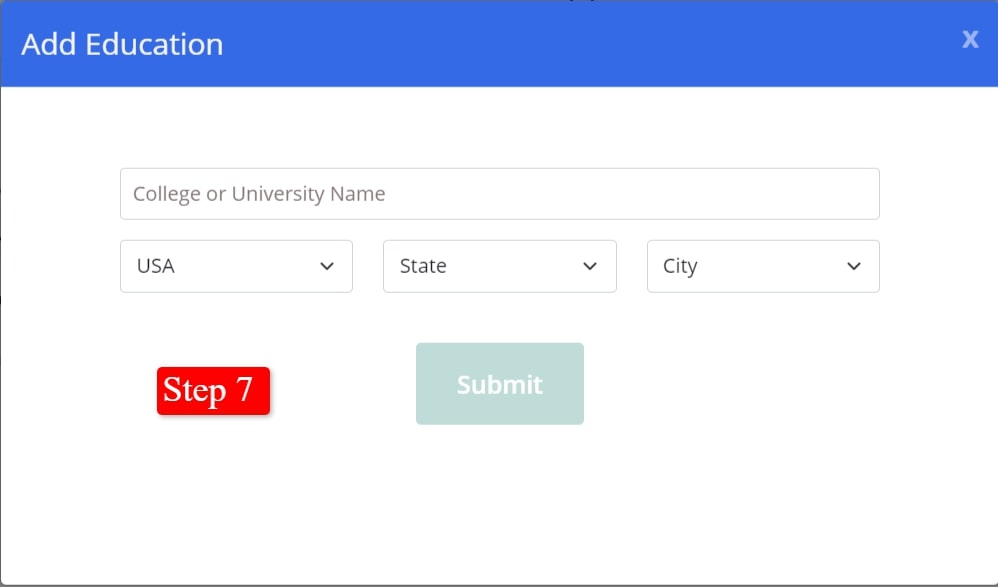Screen dimensions: 998x587
Task: Select the "State" placeholder text
Action: (x=423, y=267)
